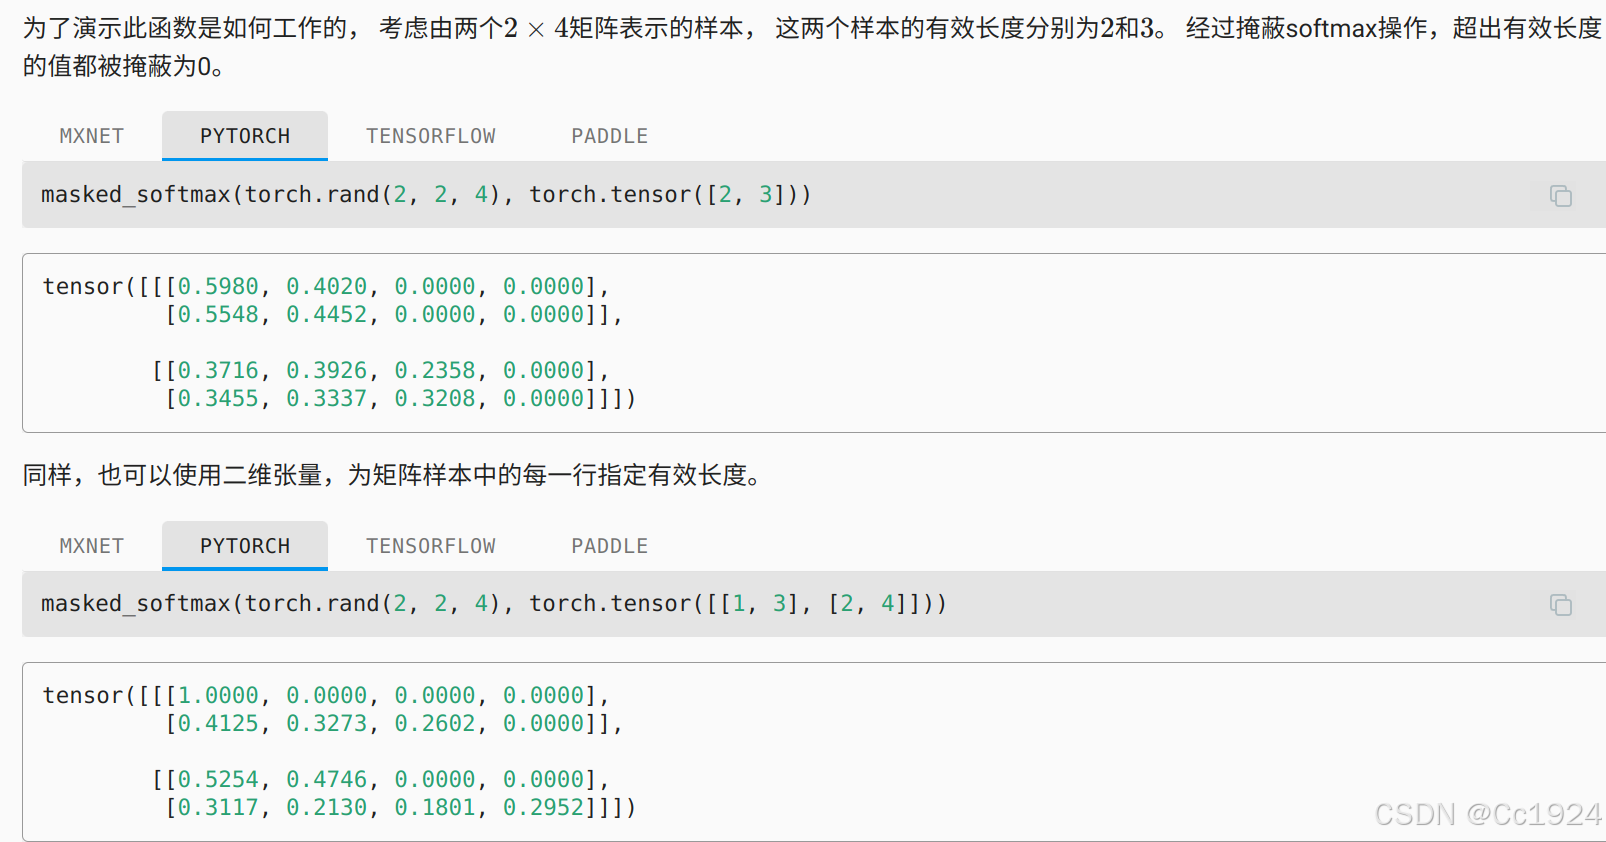Click the sentence beginning 同样，也可以使用二维张量
Screen dimensions: 1606x842
coord(395,475)
